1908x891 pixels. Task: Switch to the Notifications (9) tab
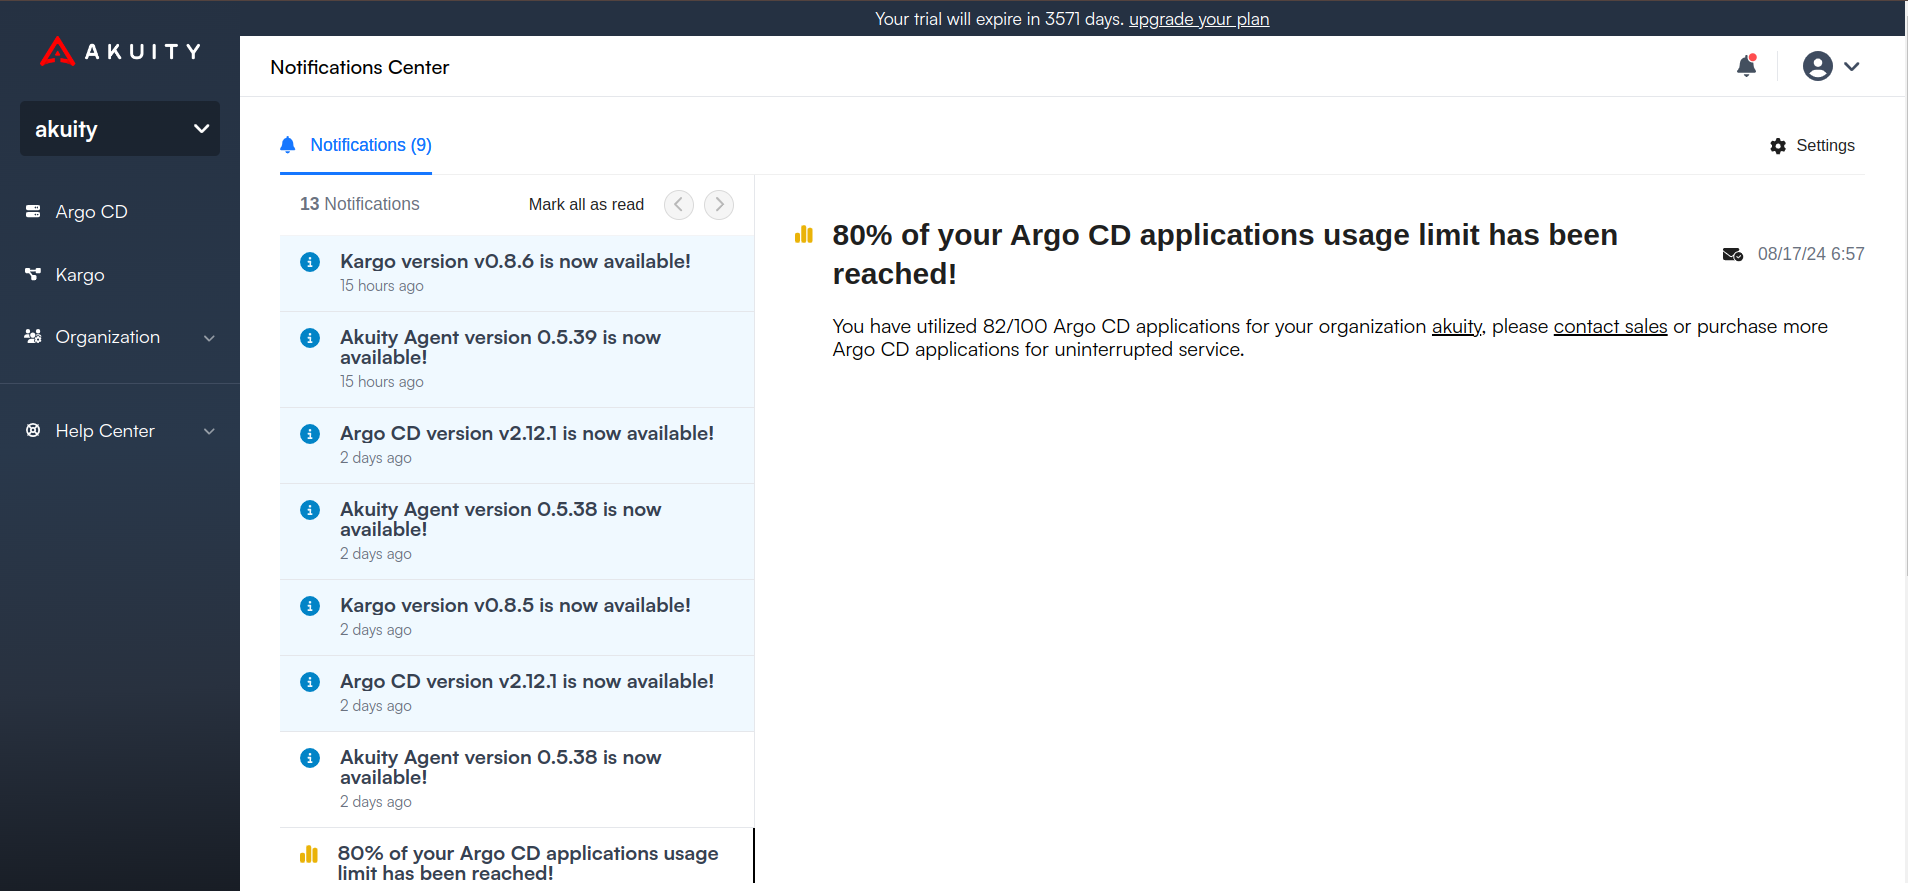pyautogui.click(x=356, y=145)
